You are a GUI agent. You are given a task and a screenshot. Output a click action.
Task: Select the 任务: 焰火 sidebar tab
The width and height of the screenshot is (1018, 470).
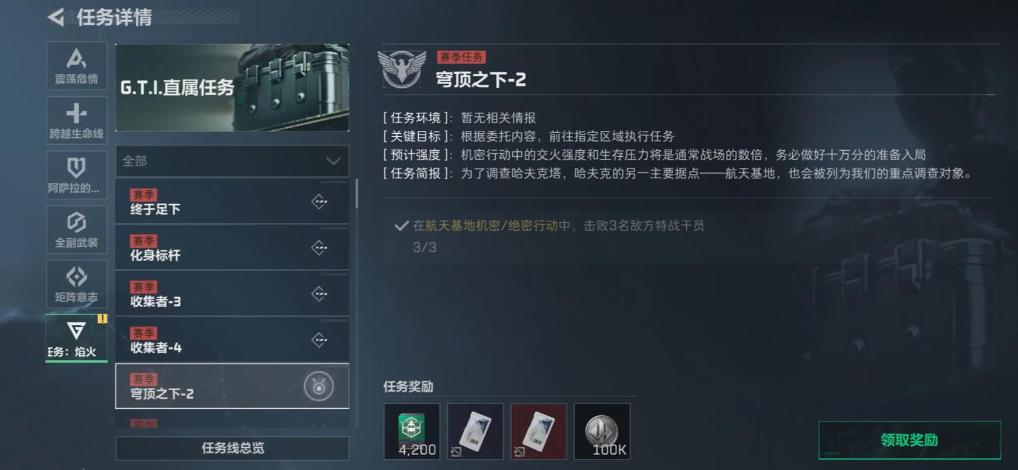tap(77, 338)
